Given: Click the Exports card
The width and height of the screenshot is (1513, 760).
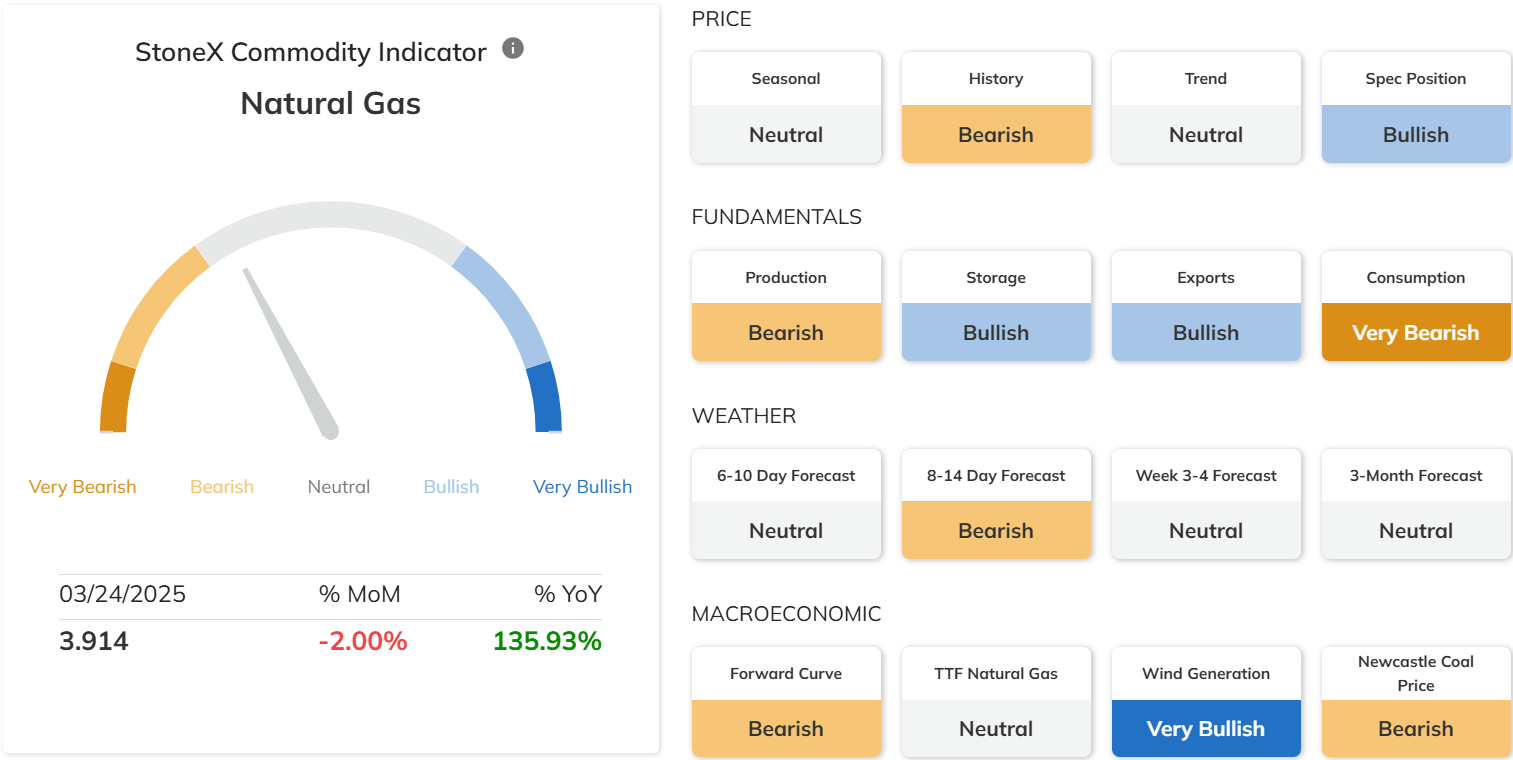Looking at the screenshot, I should [1206, 306].
